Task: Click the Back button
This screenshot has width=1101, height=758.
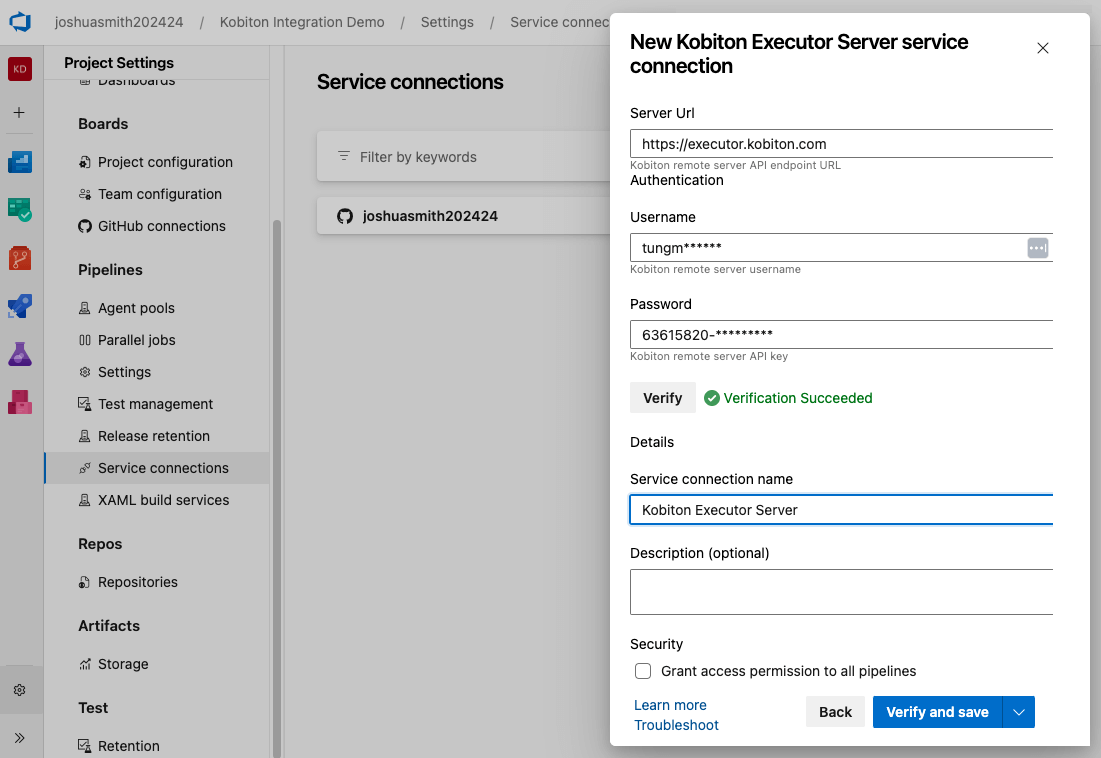Action: click(x=835, y=712)
